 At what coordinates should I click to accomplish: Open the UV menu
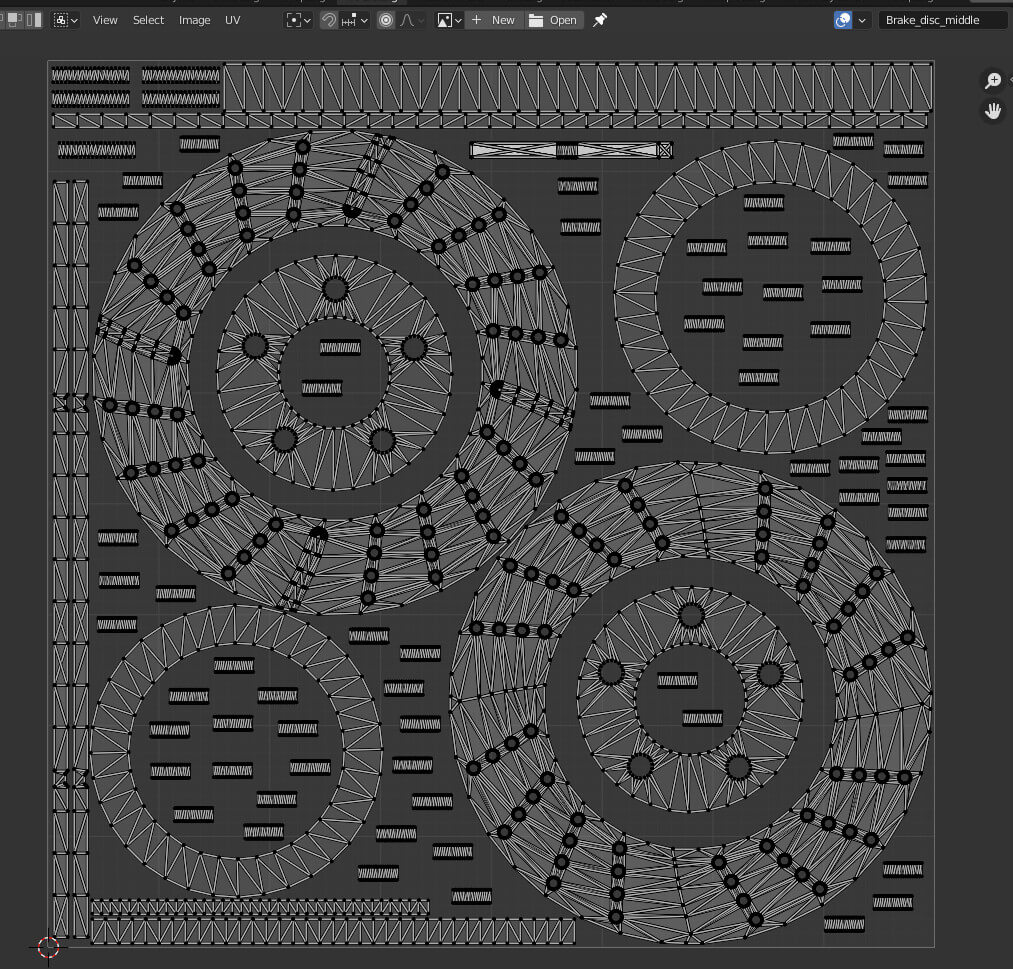(232, 20)
